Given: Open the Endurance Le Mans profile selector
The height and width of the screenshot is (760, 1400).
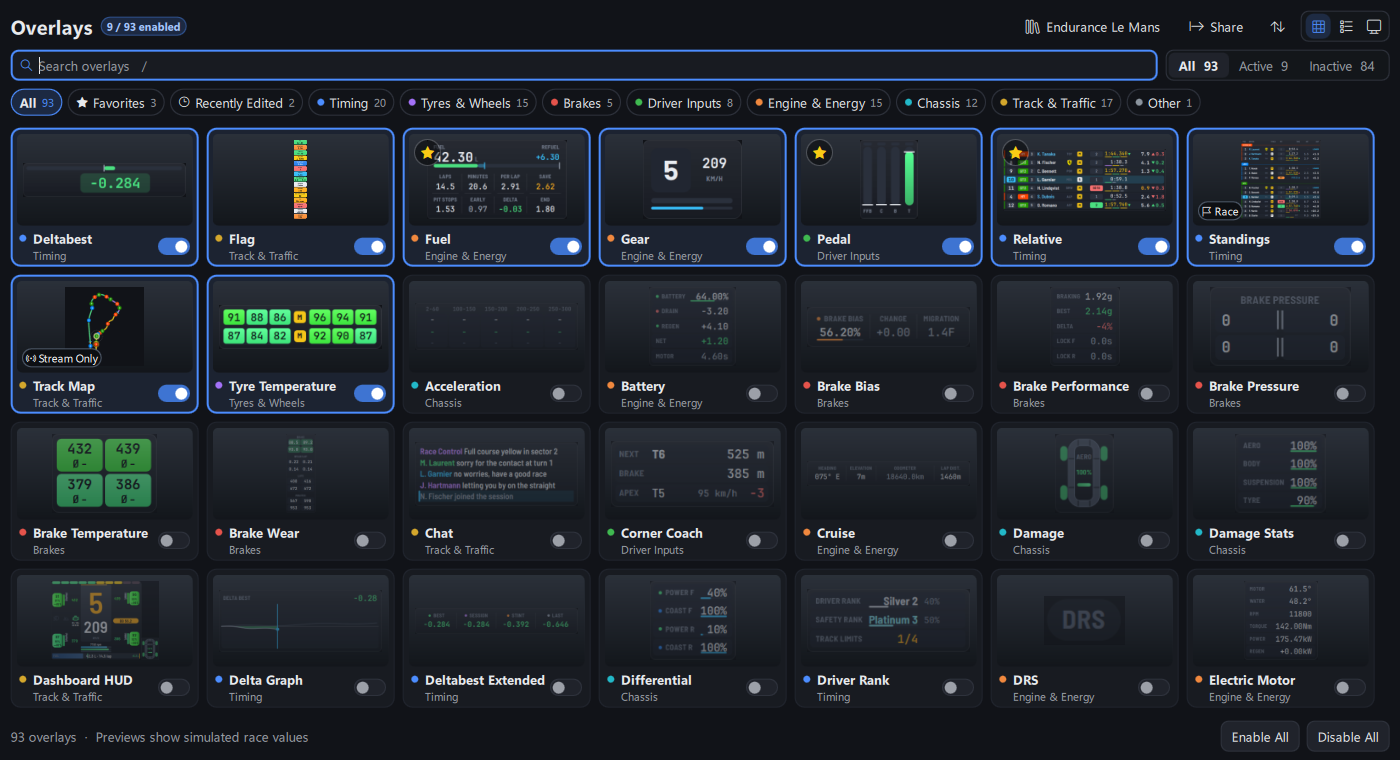Looking at the screenshot, I should point(1093,27).
